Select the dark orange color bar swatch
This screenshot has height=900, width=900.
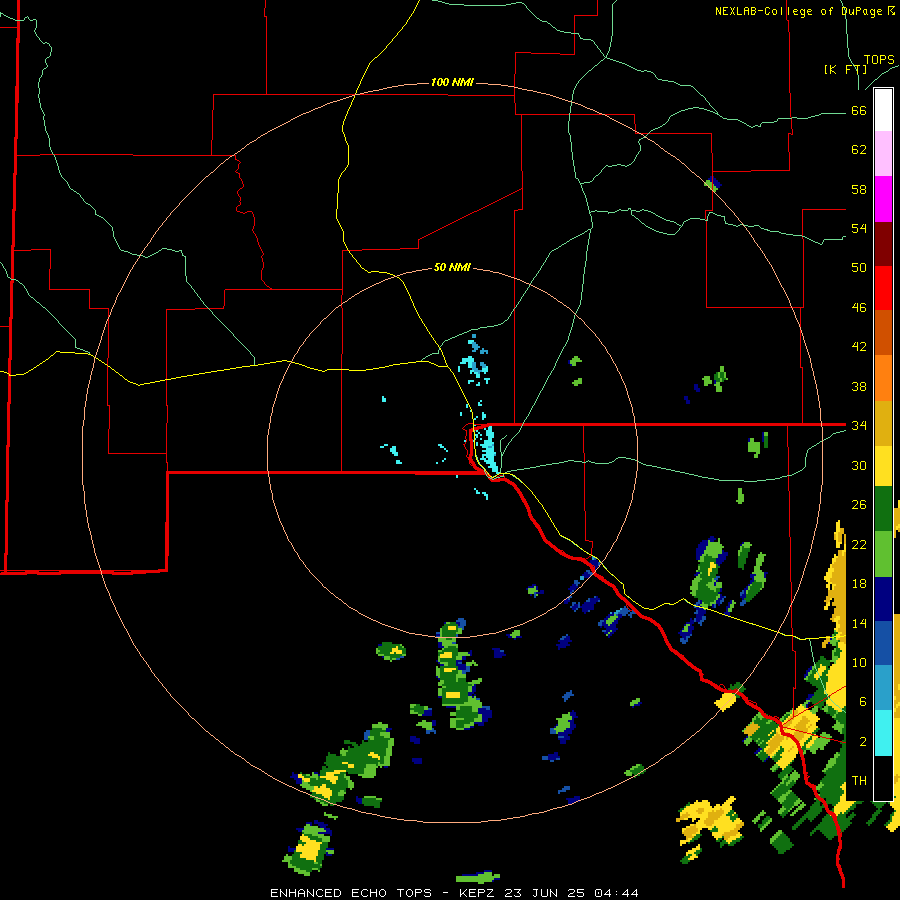pyautogui.click(x=883, y=333)
